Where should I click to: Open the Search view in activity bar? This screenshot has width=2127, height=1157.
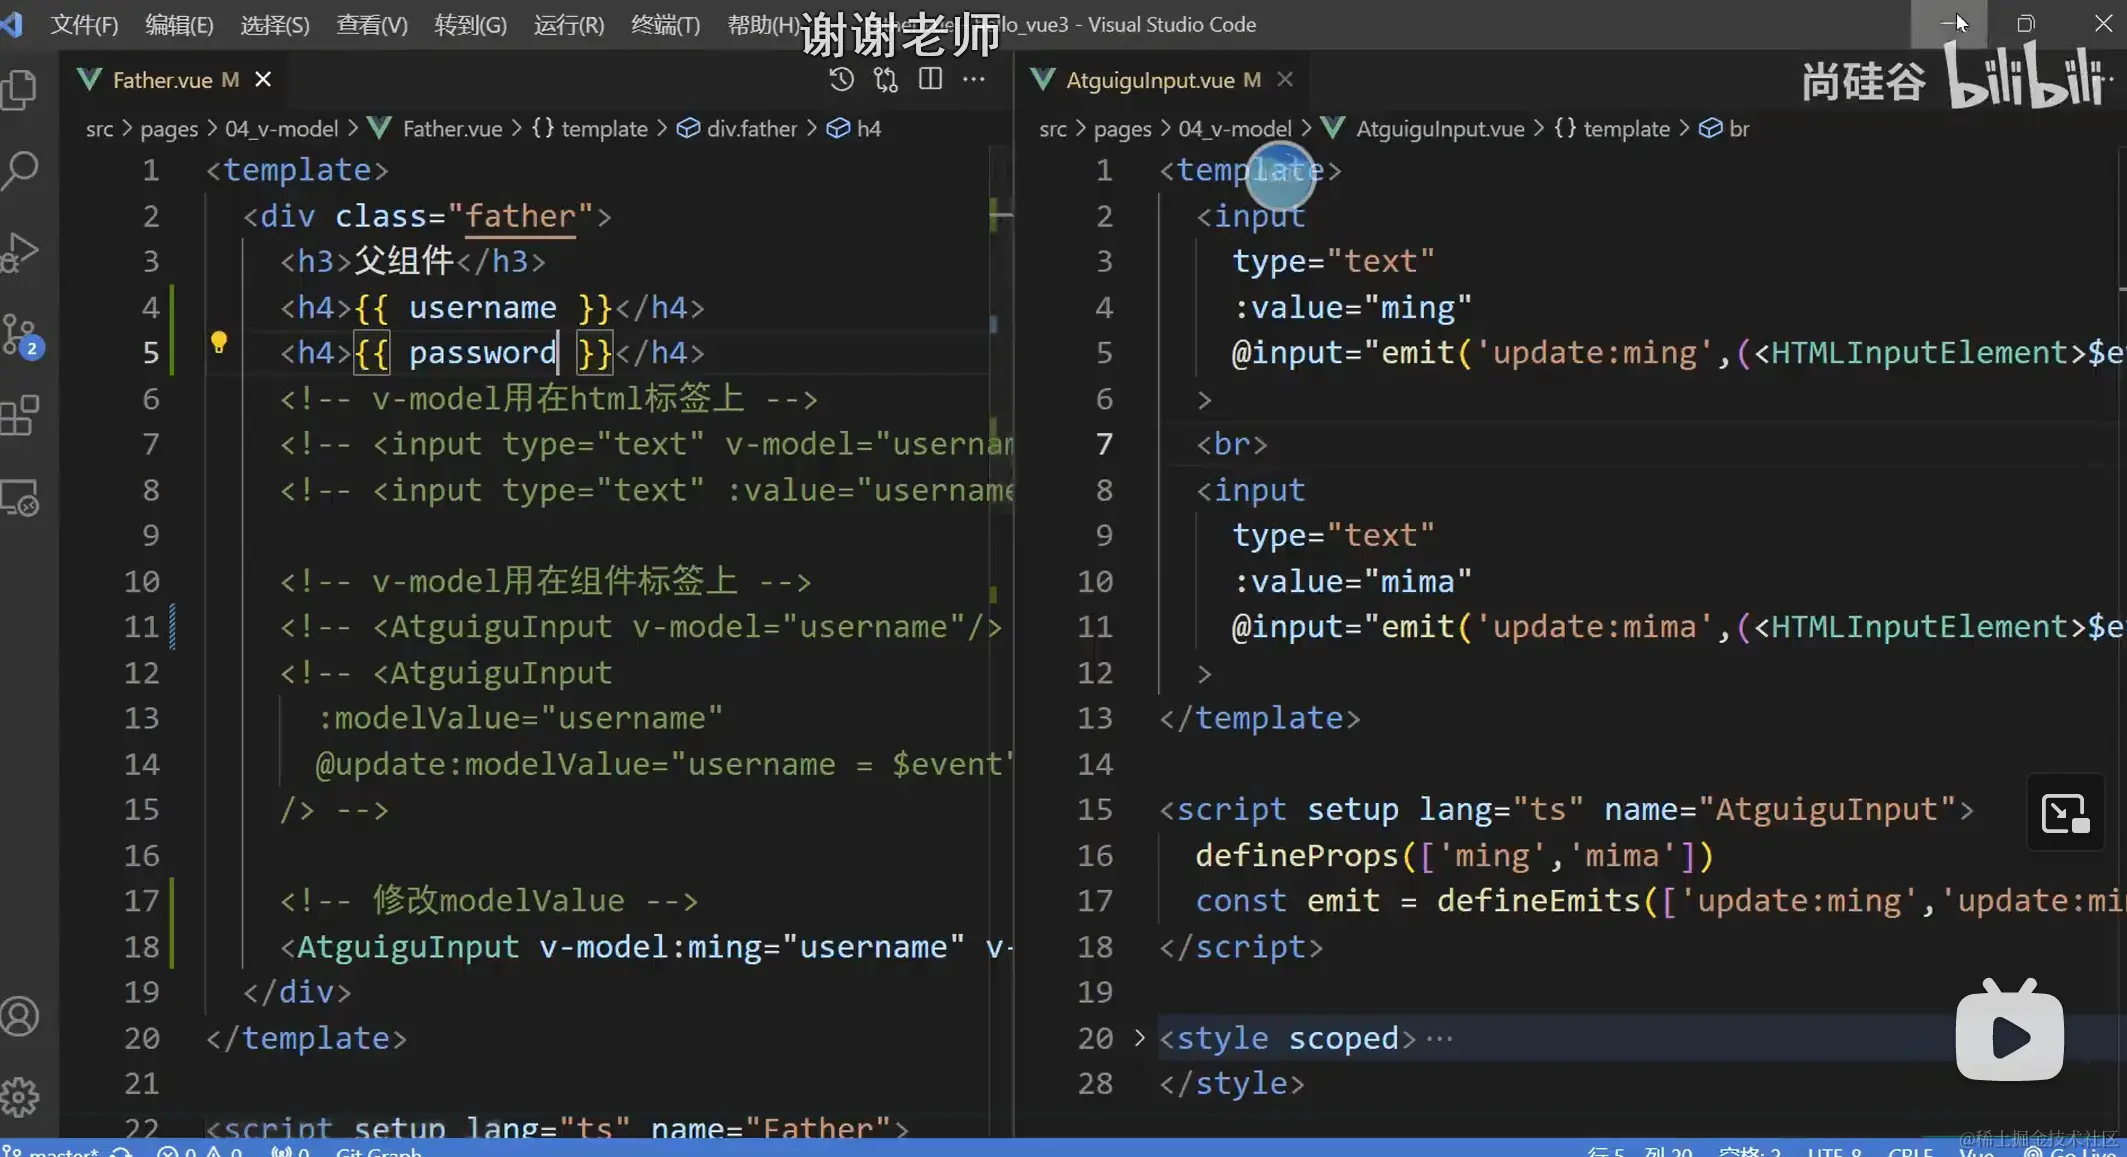20,170
